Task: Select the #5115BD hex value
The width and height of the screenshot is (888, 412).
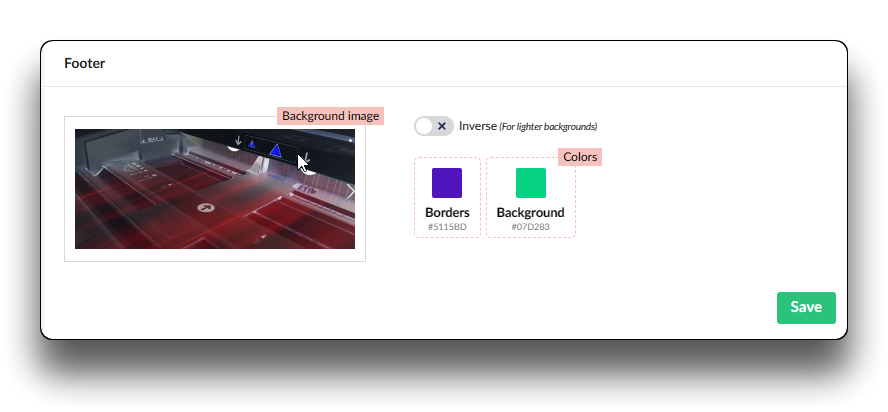Action: point(447,227)
